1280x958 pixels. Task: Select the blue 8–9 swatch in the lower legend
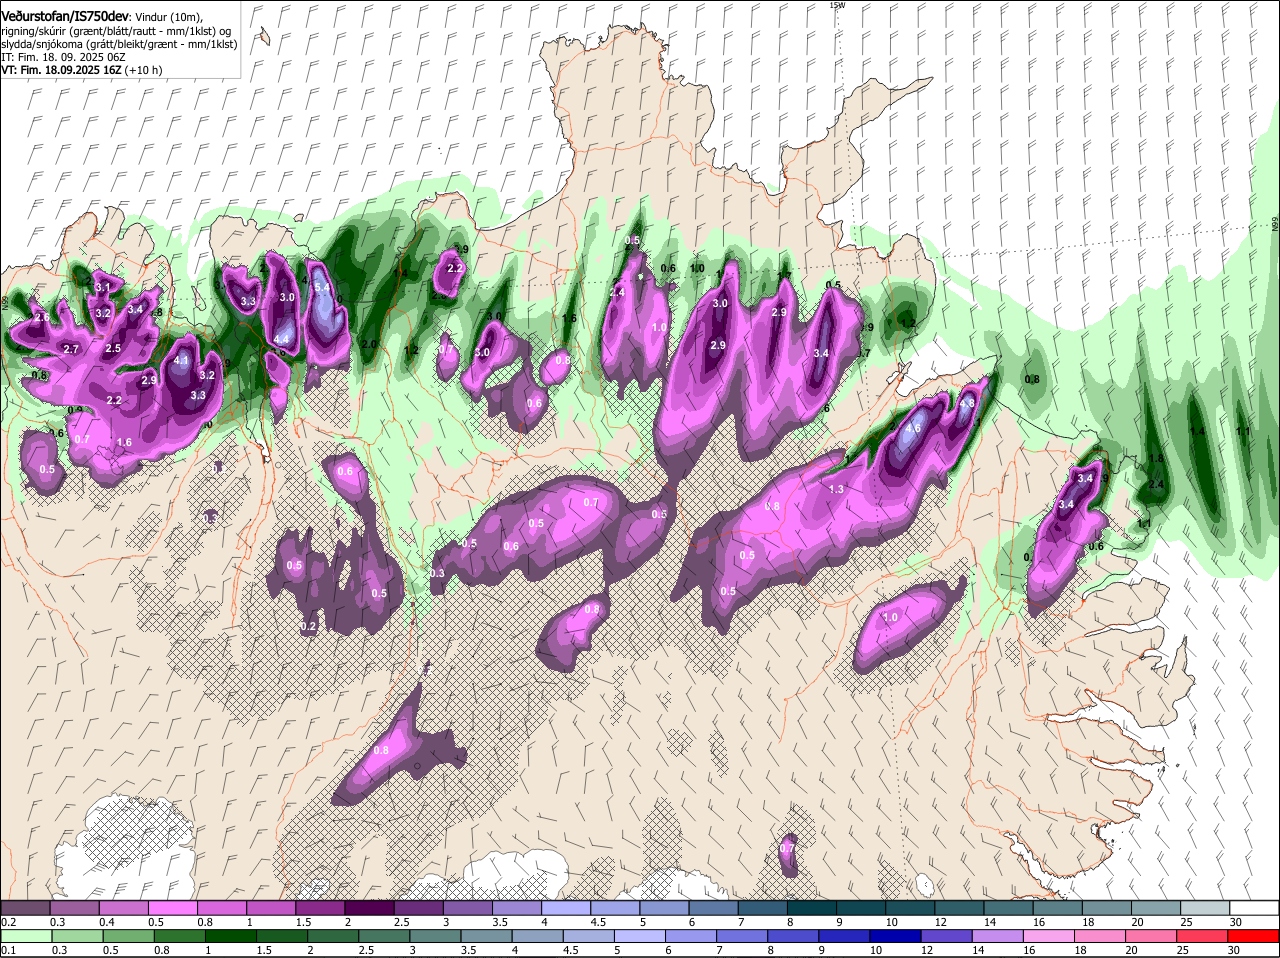796,935
